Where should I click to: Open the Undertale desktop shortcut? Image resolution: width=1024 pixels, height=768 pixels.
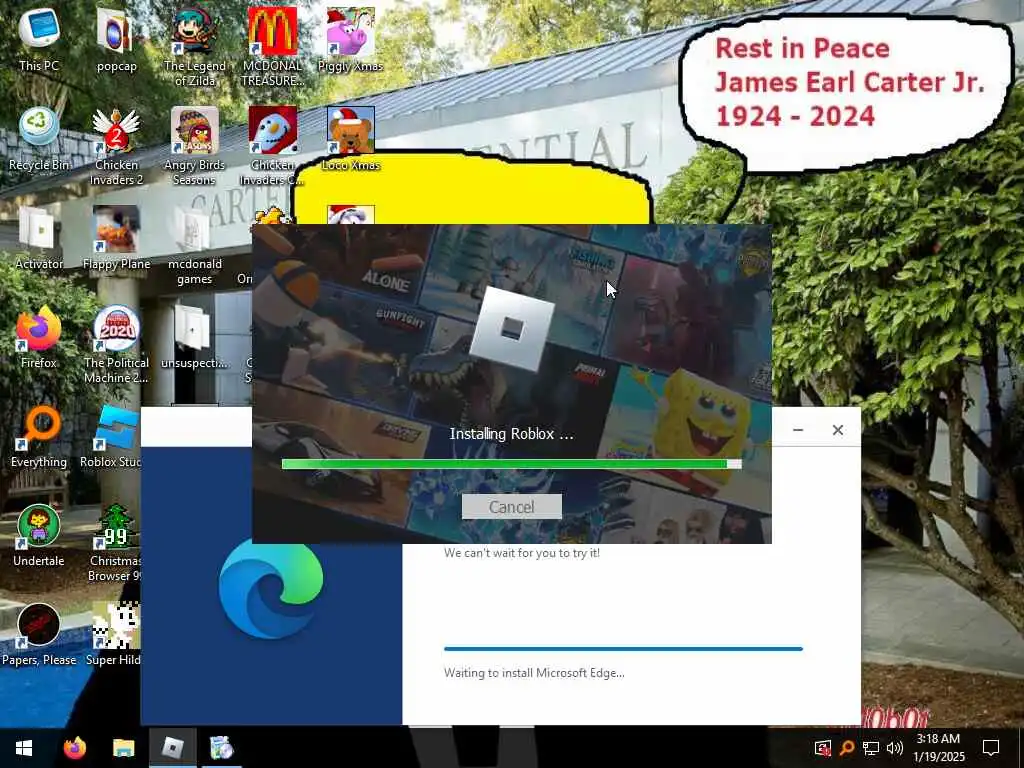39,536
